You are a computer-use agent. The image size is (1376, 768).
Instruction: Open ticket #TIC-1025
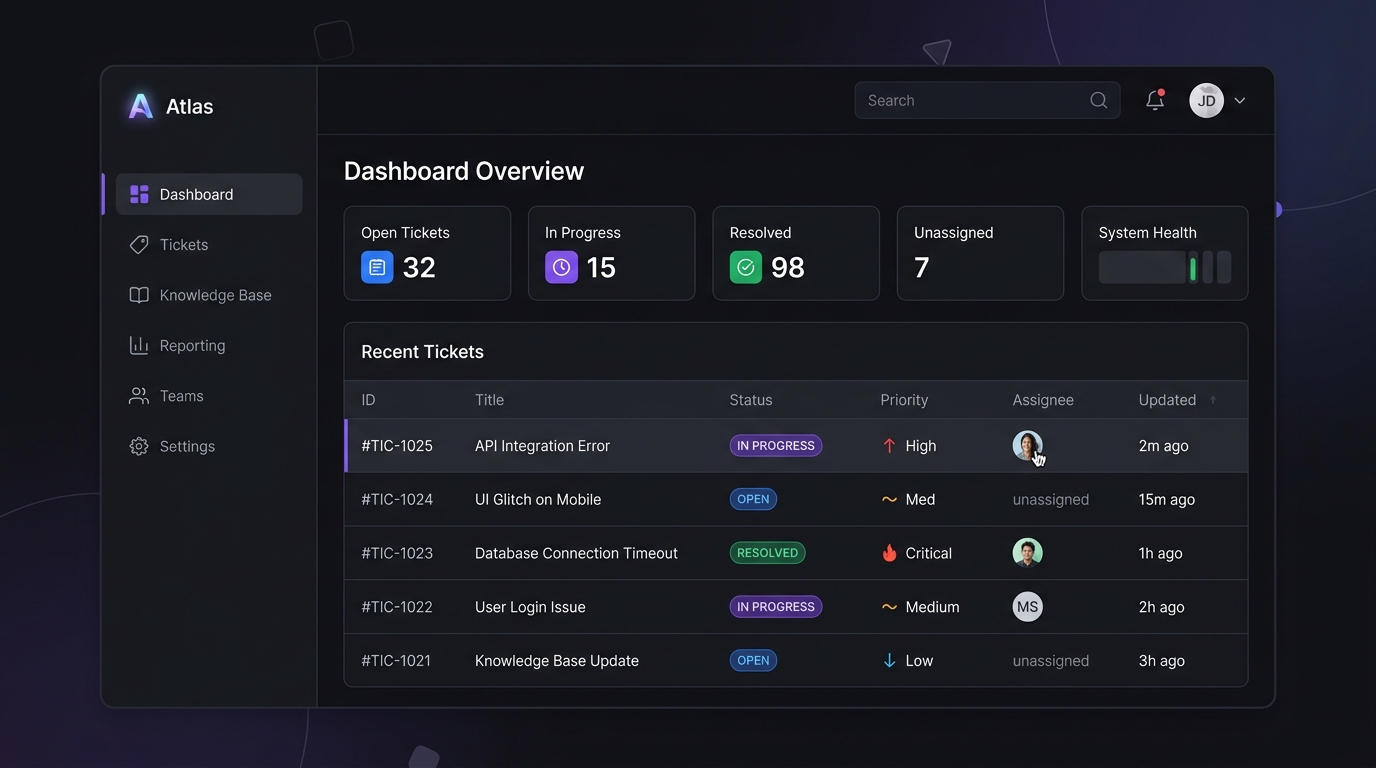[397, 446]
